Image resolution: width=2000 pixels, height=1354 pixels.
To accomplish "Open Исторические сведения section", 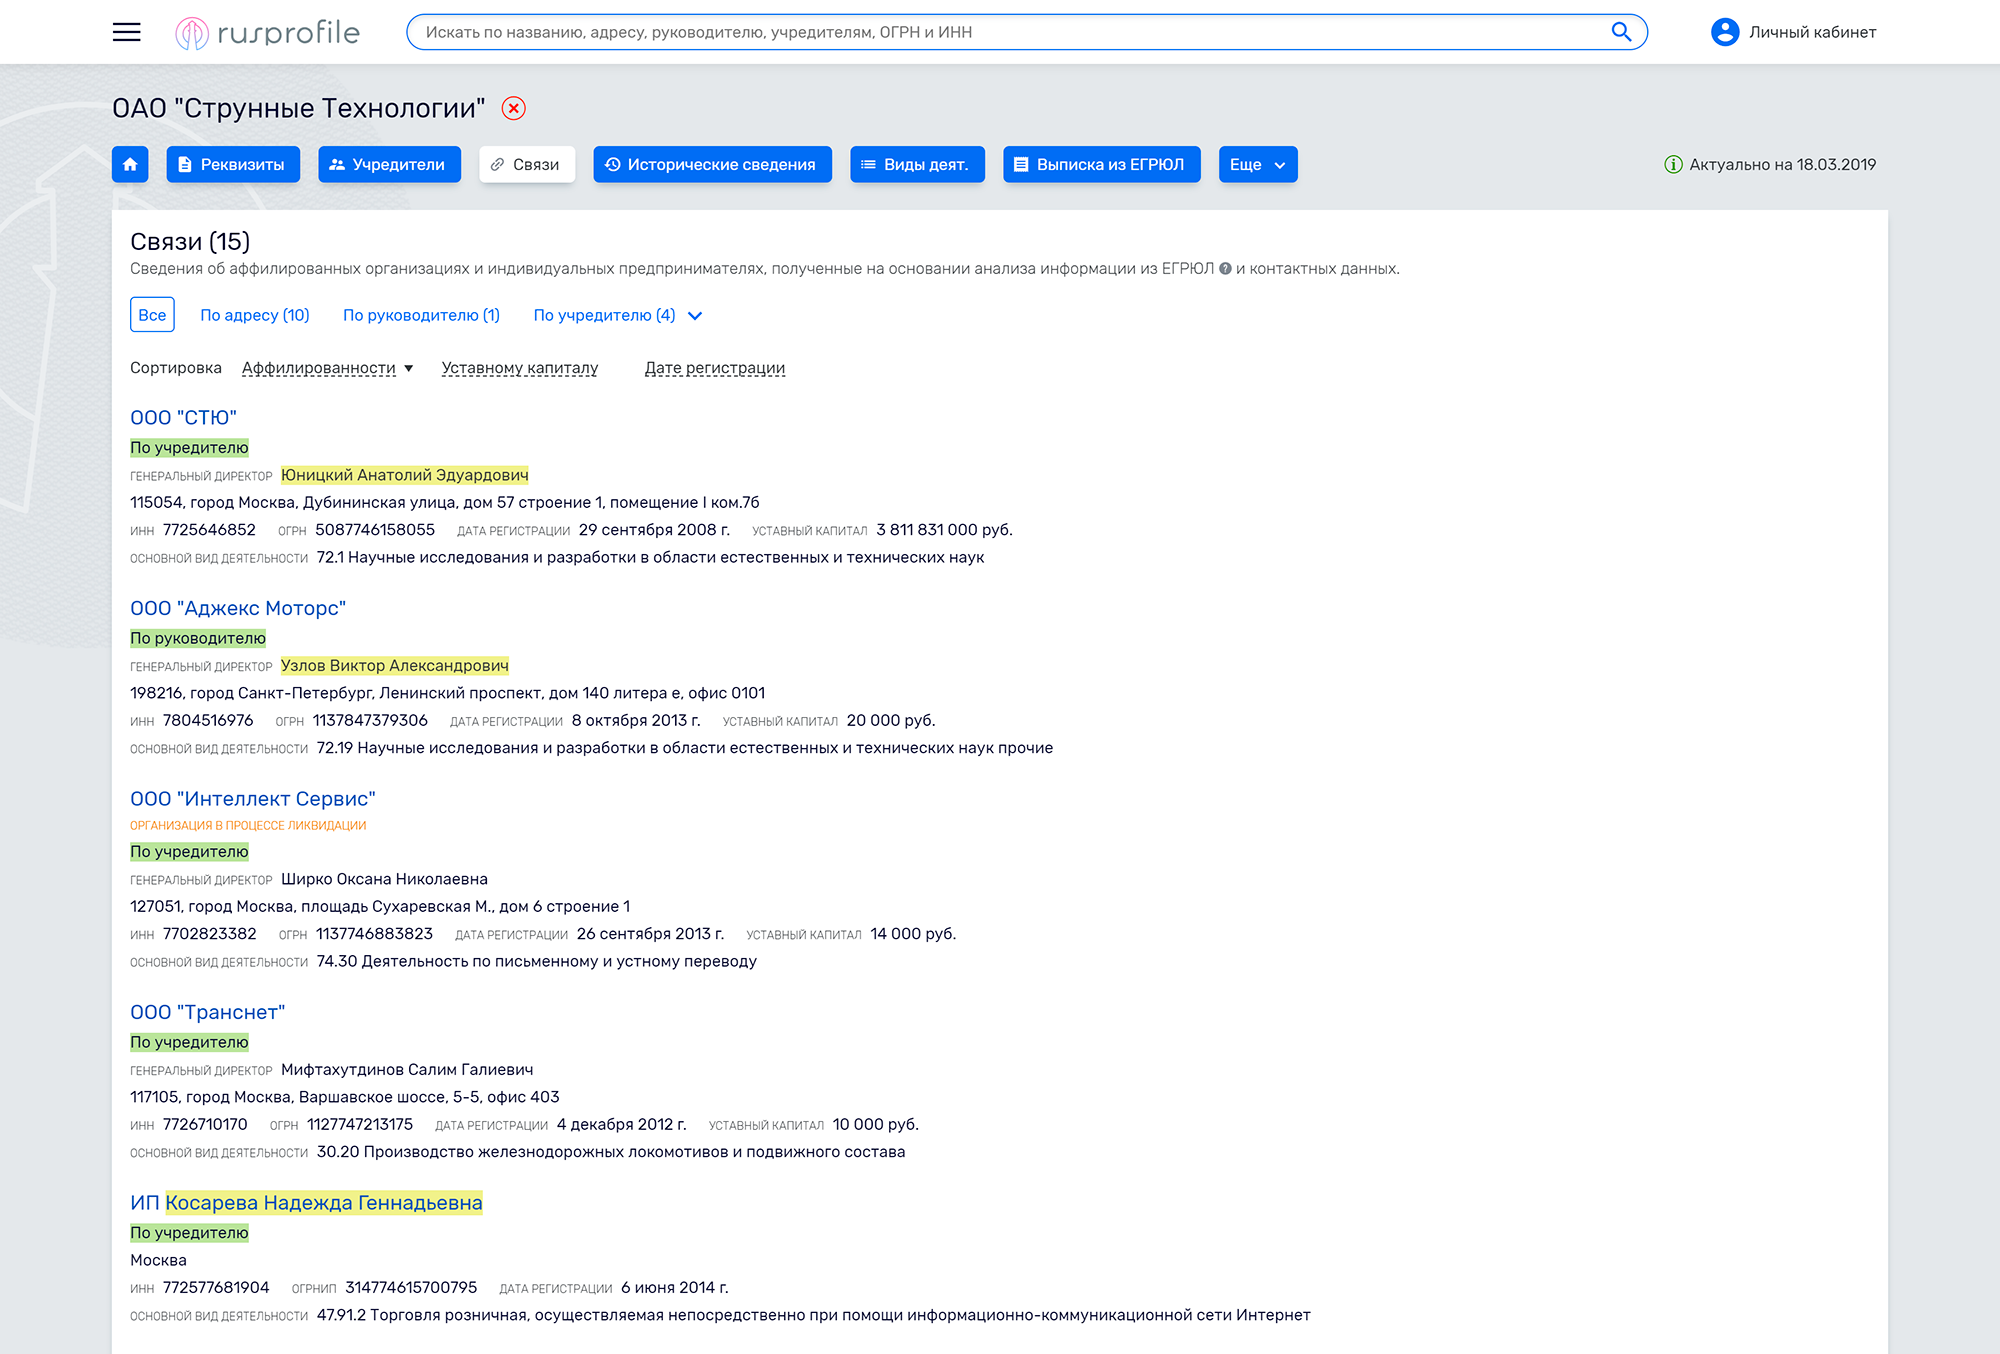I will pyautogui.click(x=712, y=164).
